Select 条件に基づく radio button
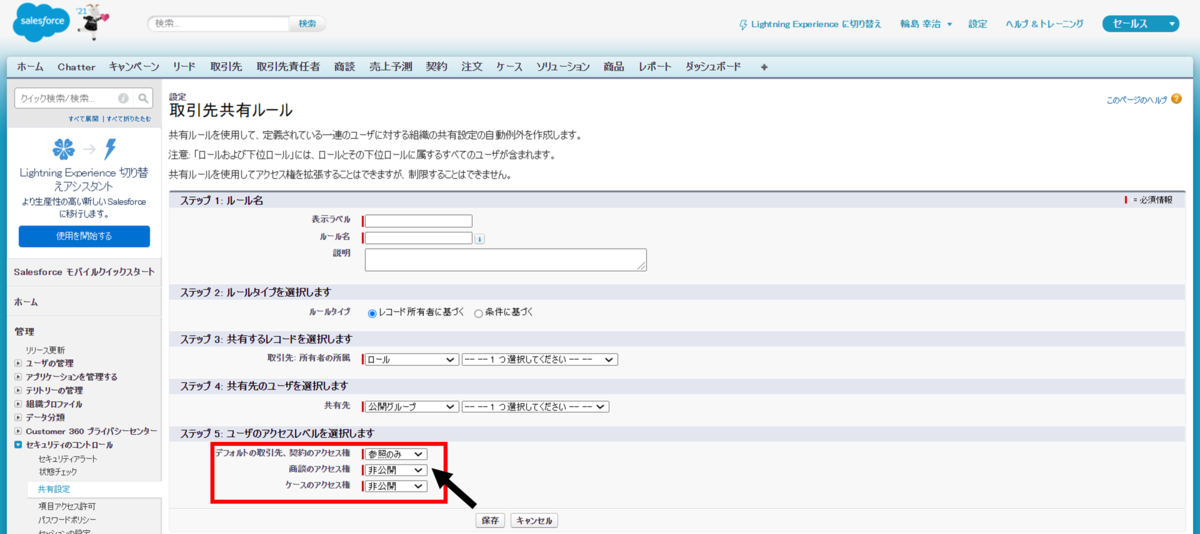Viewport: 1200px width, 534px height. 478,313
